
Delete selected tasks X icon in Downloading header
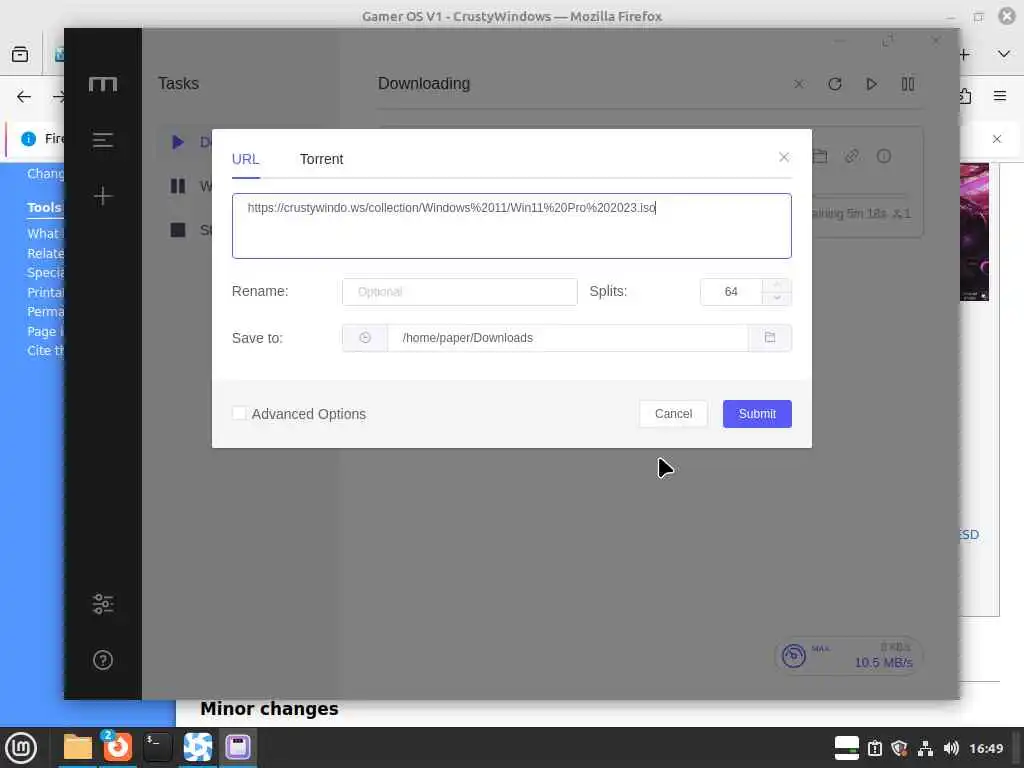tap(799, 84)
